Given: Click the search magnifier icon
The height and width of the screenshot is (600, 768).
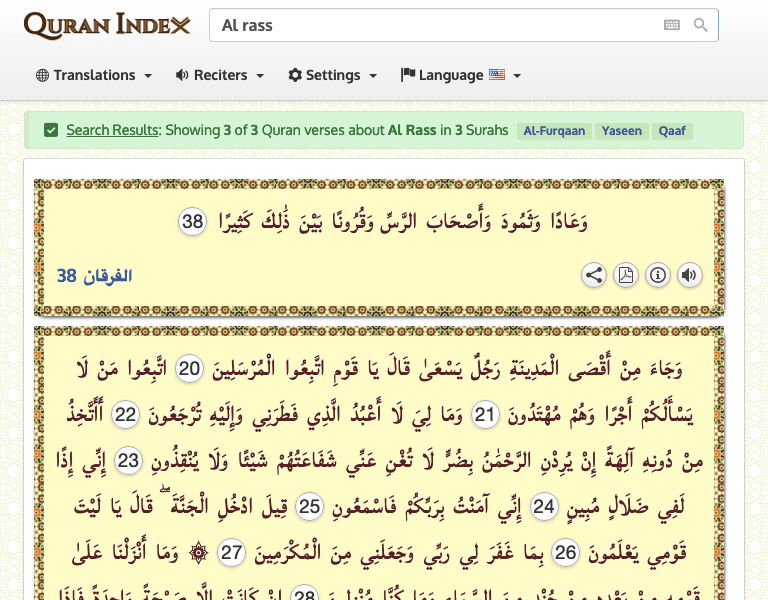Looking at the screenshot, I should [700, 25].
